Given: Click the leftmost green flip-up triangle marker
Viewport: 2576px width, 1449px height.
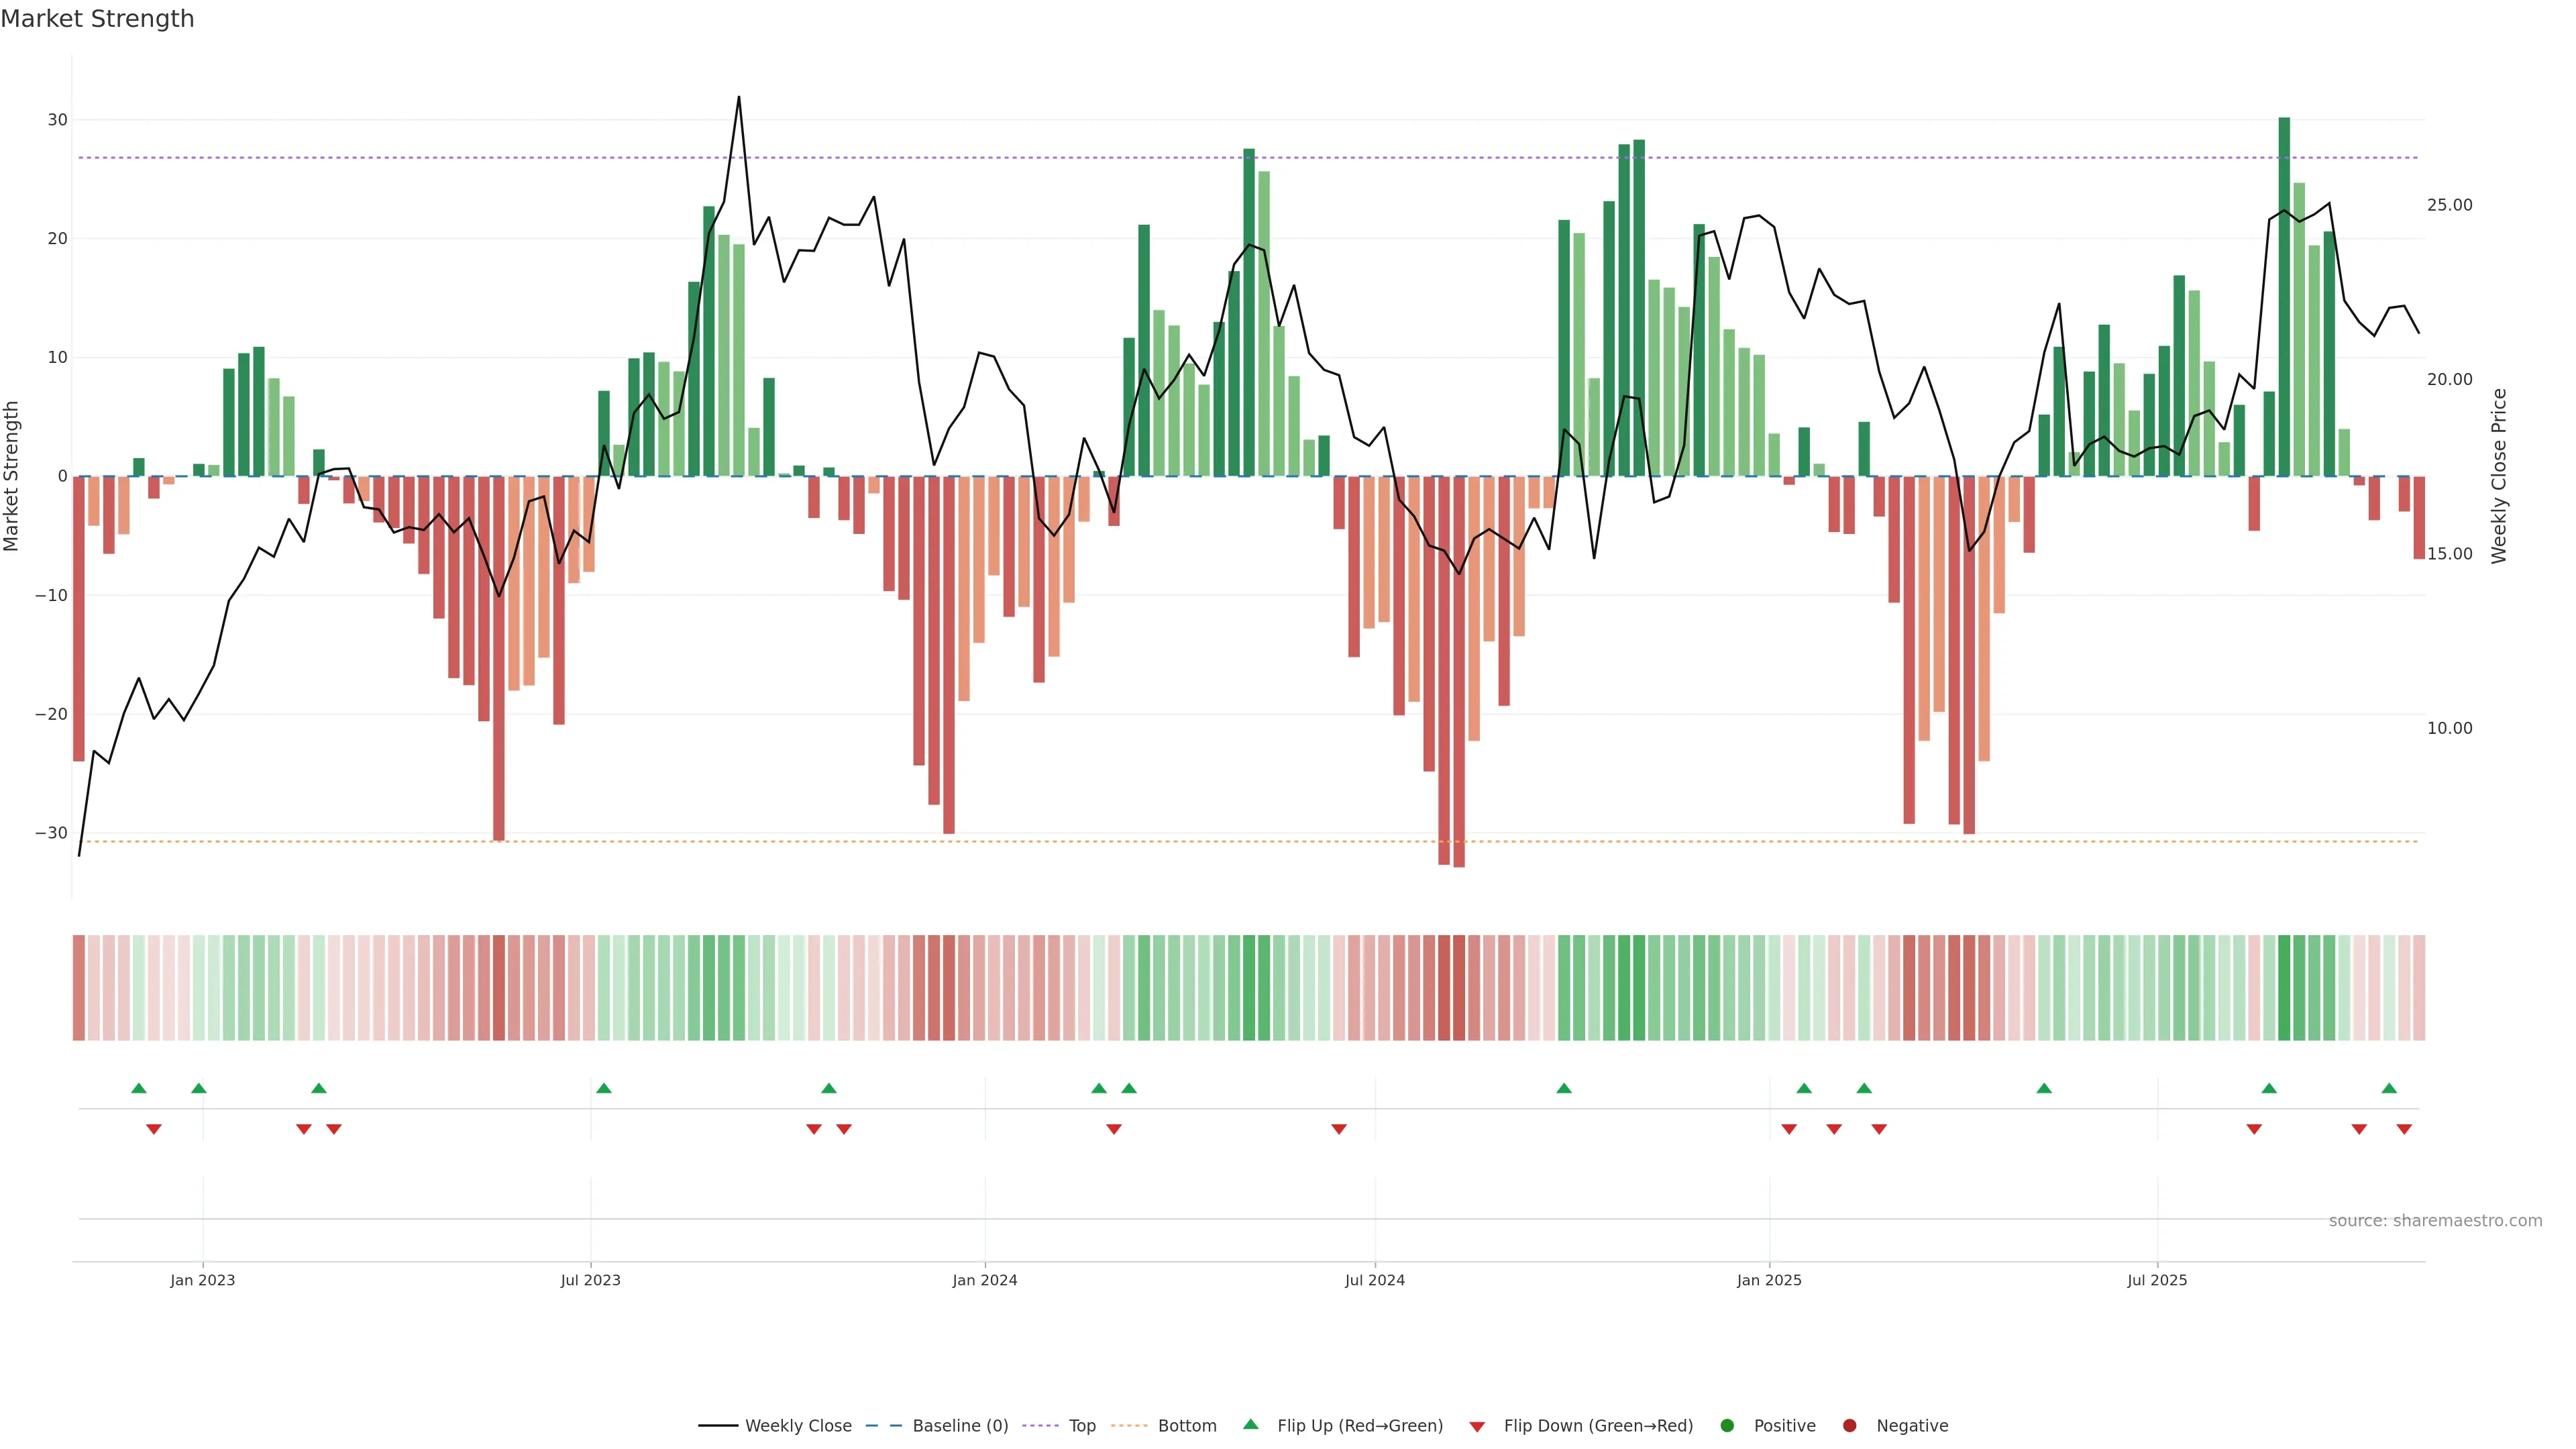Looking at the screenshot, I should tap(139, 1088).
